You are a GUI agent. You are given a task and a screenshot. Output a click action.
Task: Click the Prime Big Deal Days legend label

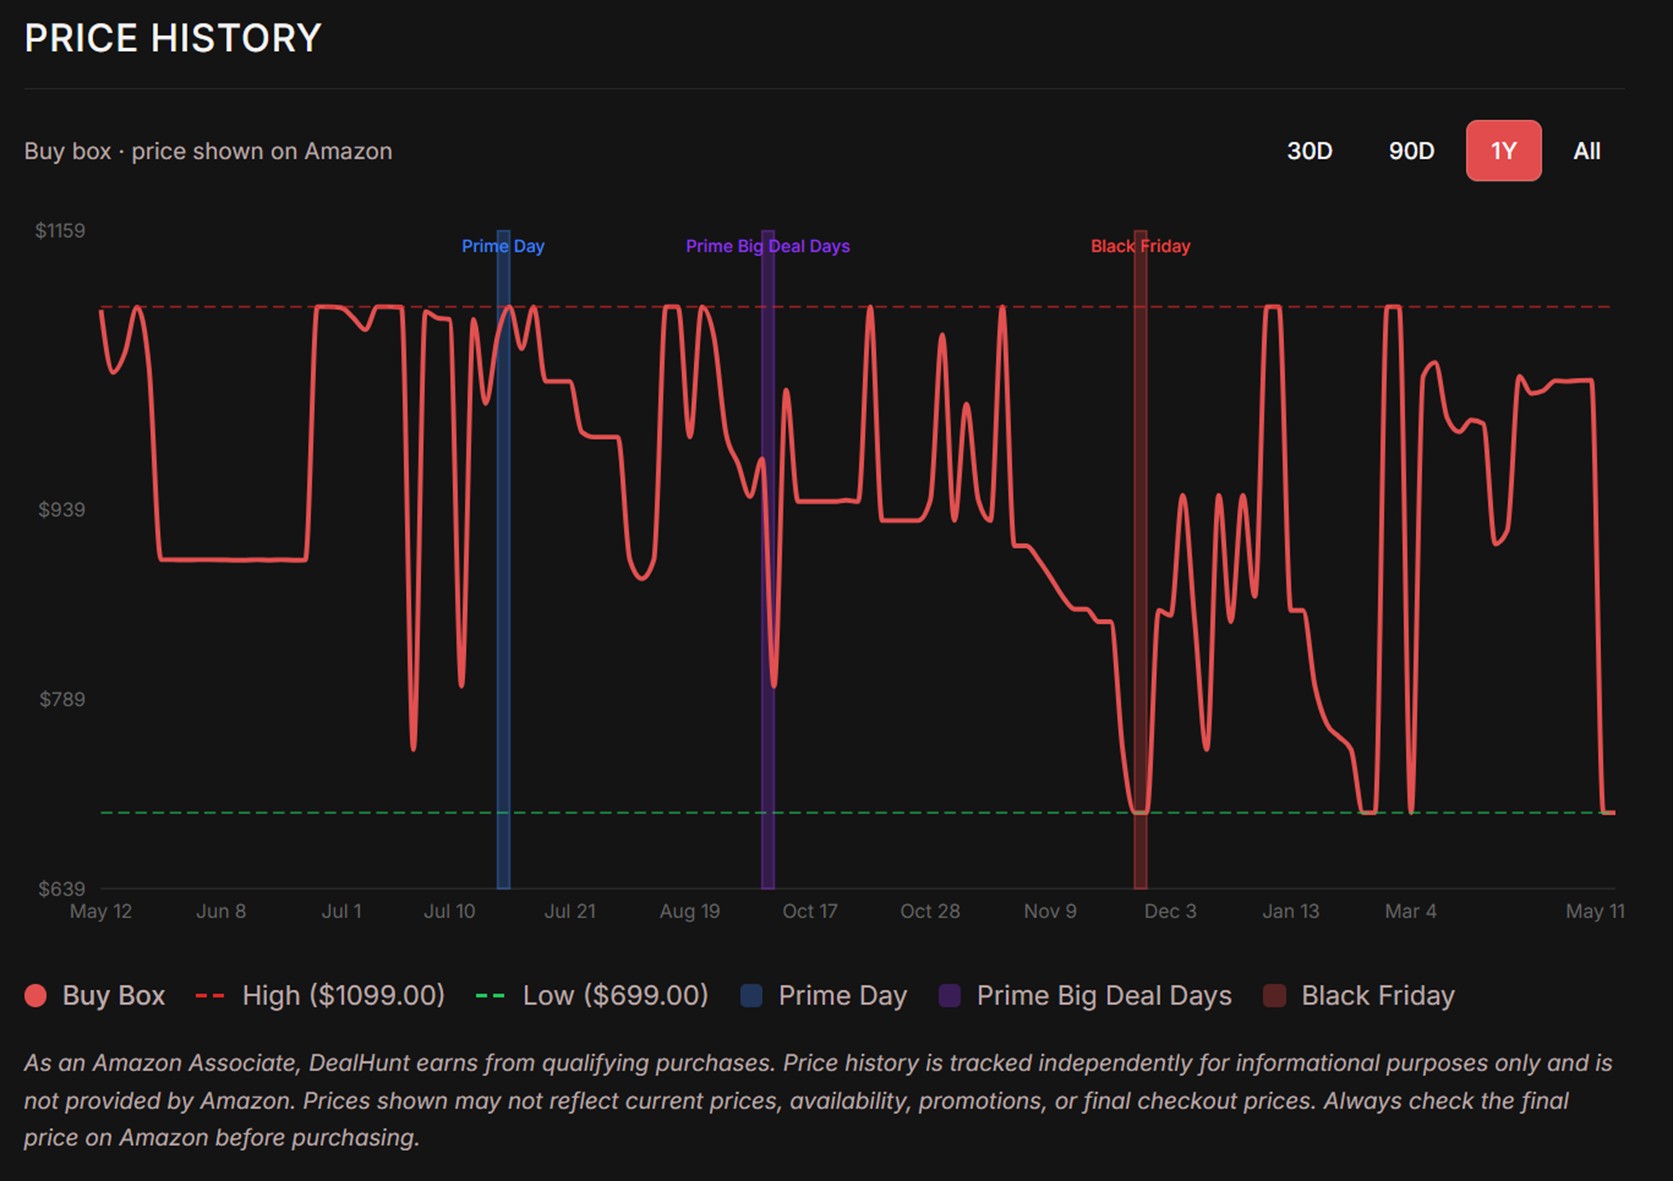click(1104, 996)
